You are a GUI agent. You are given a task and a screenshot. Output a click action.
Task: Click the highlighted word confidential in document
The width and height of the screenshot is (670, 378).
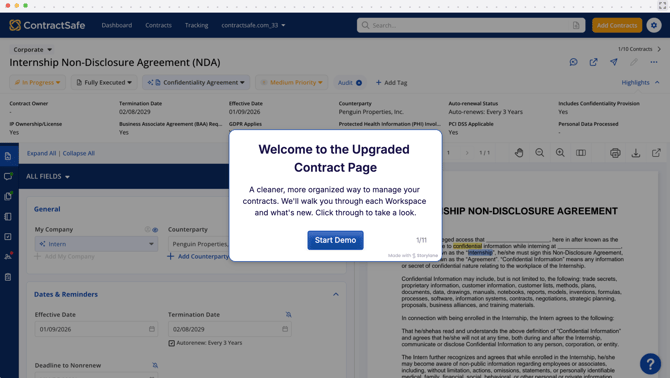(467, 246)
